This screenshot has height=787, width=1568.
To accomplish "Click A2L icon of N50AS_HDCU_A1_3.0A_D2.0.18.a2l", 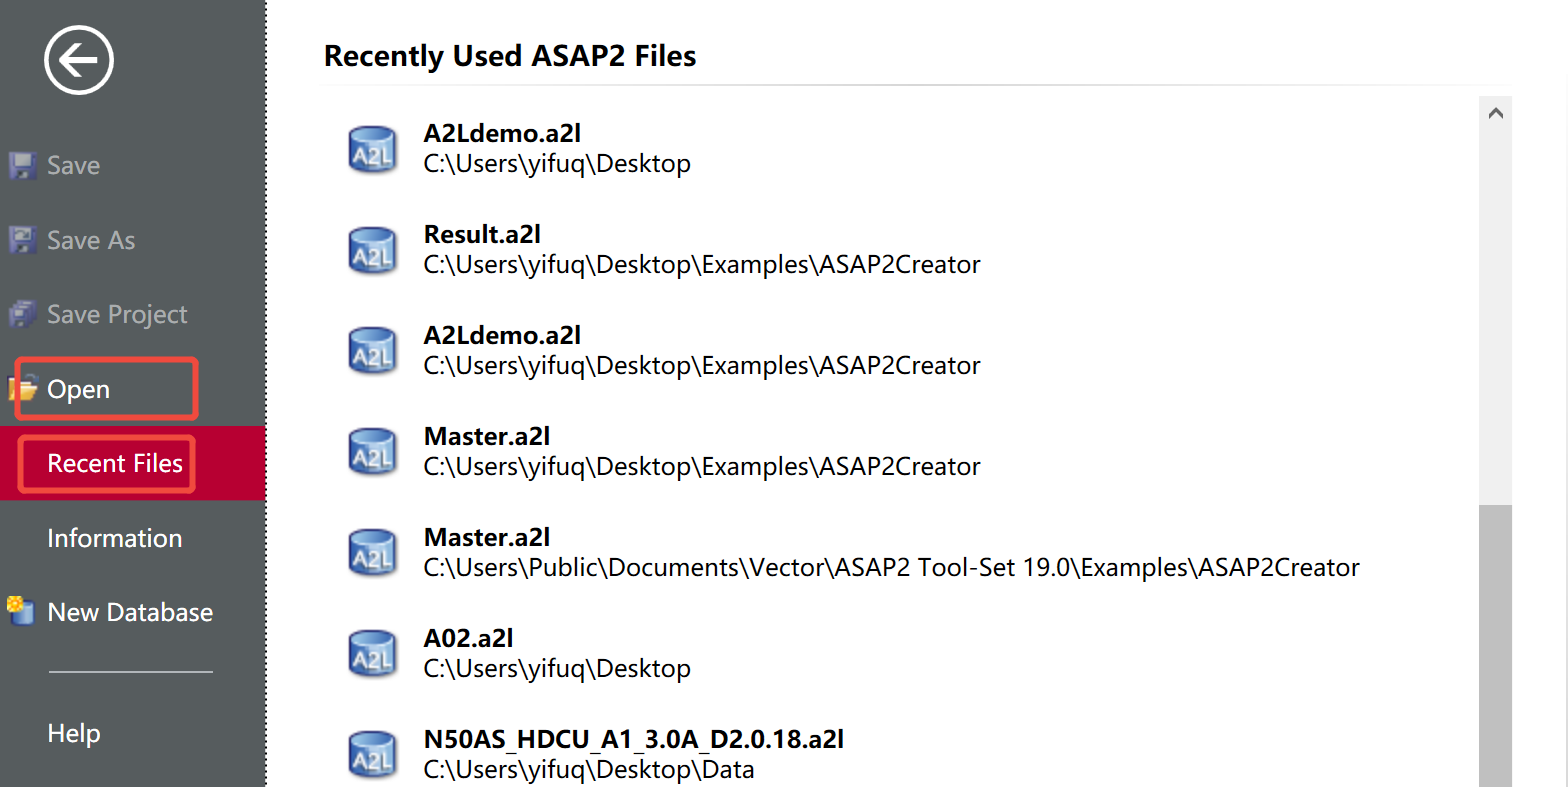I will pyautogui.click(x=372, y=755).
